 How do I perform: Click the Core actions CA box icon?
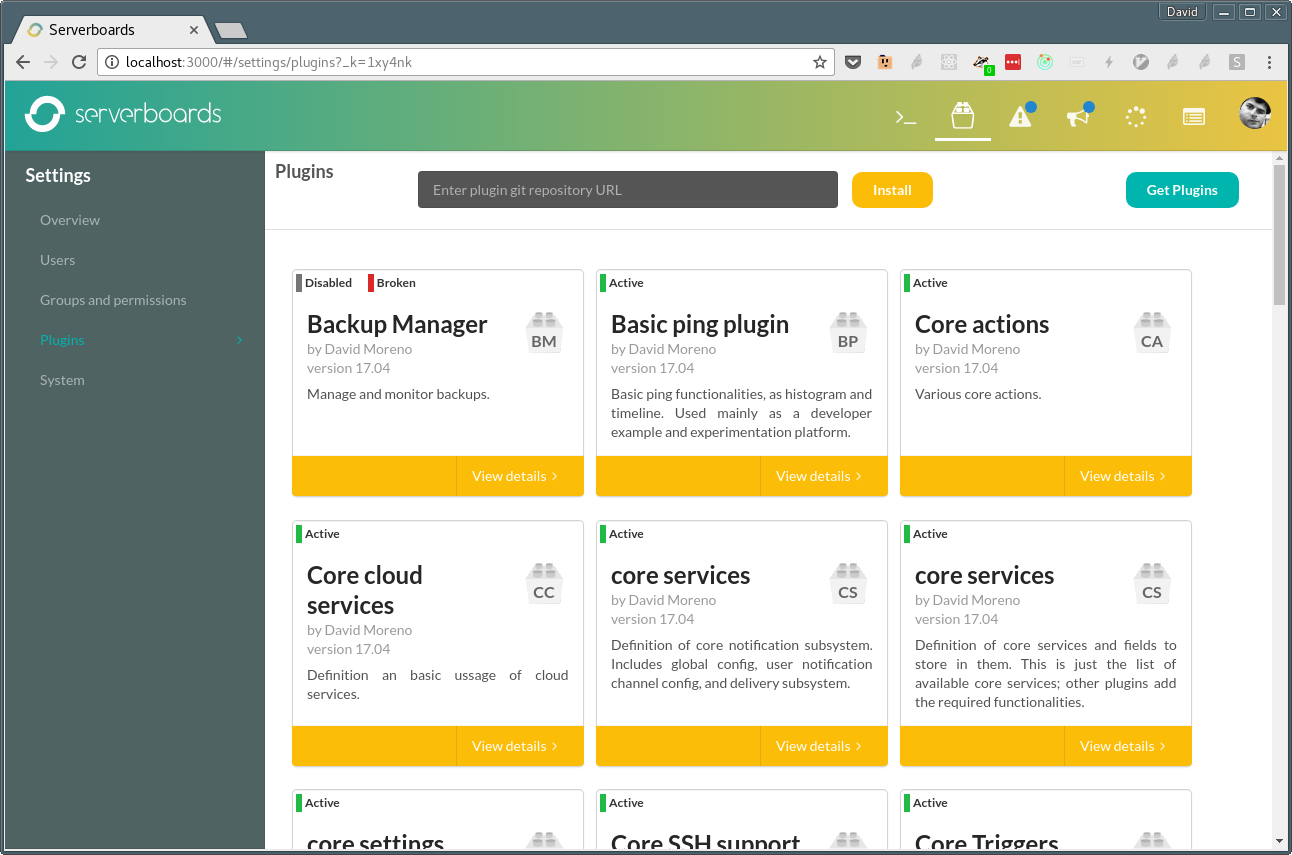[1152, 333]
